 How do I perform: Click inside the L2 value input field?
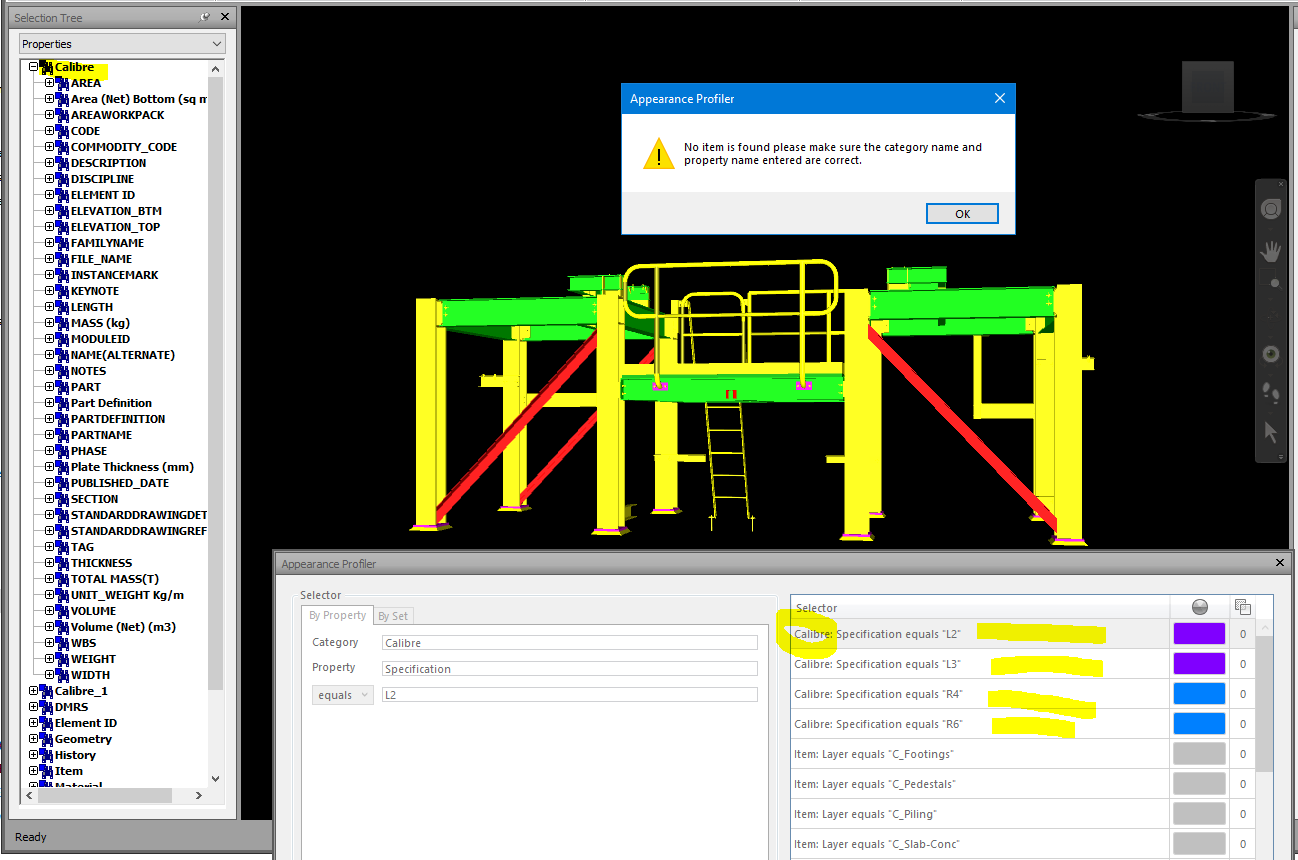coord(568,694)
